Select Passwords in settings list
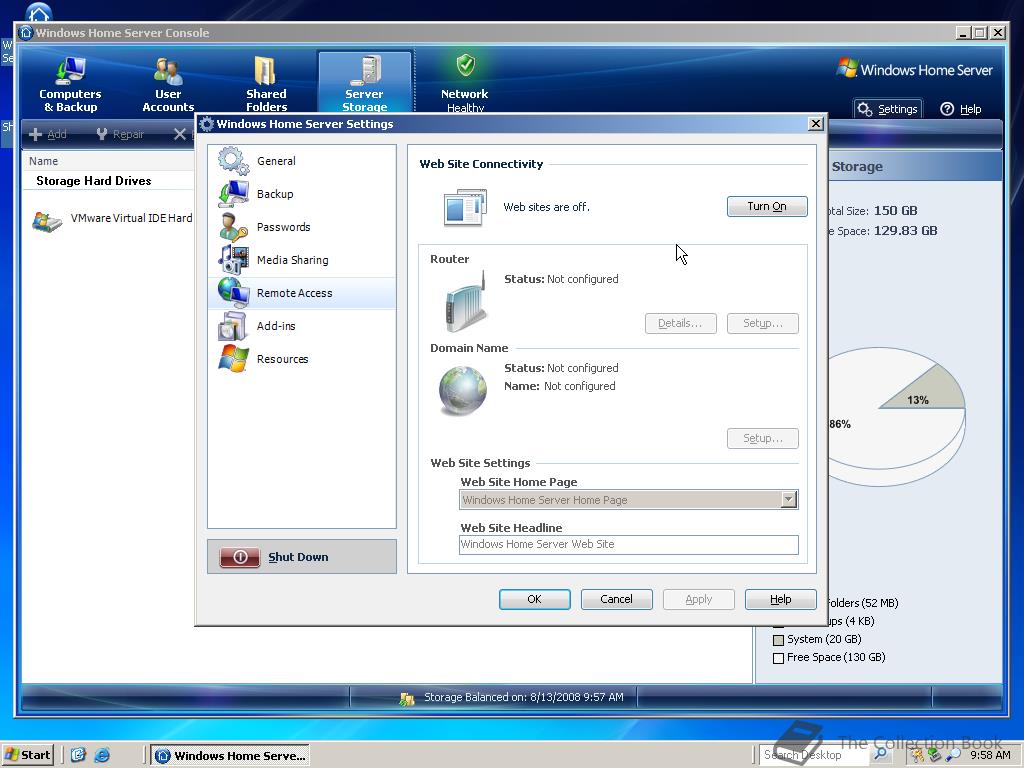 (302, 227)
